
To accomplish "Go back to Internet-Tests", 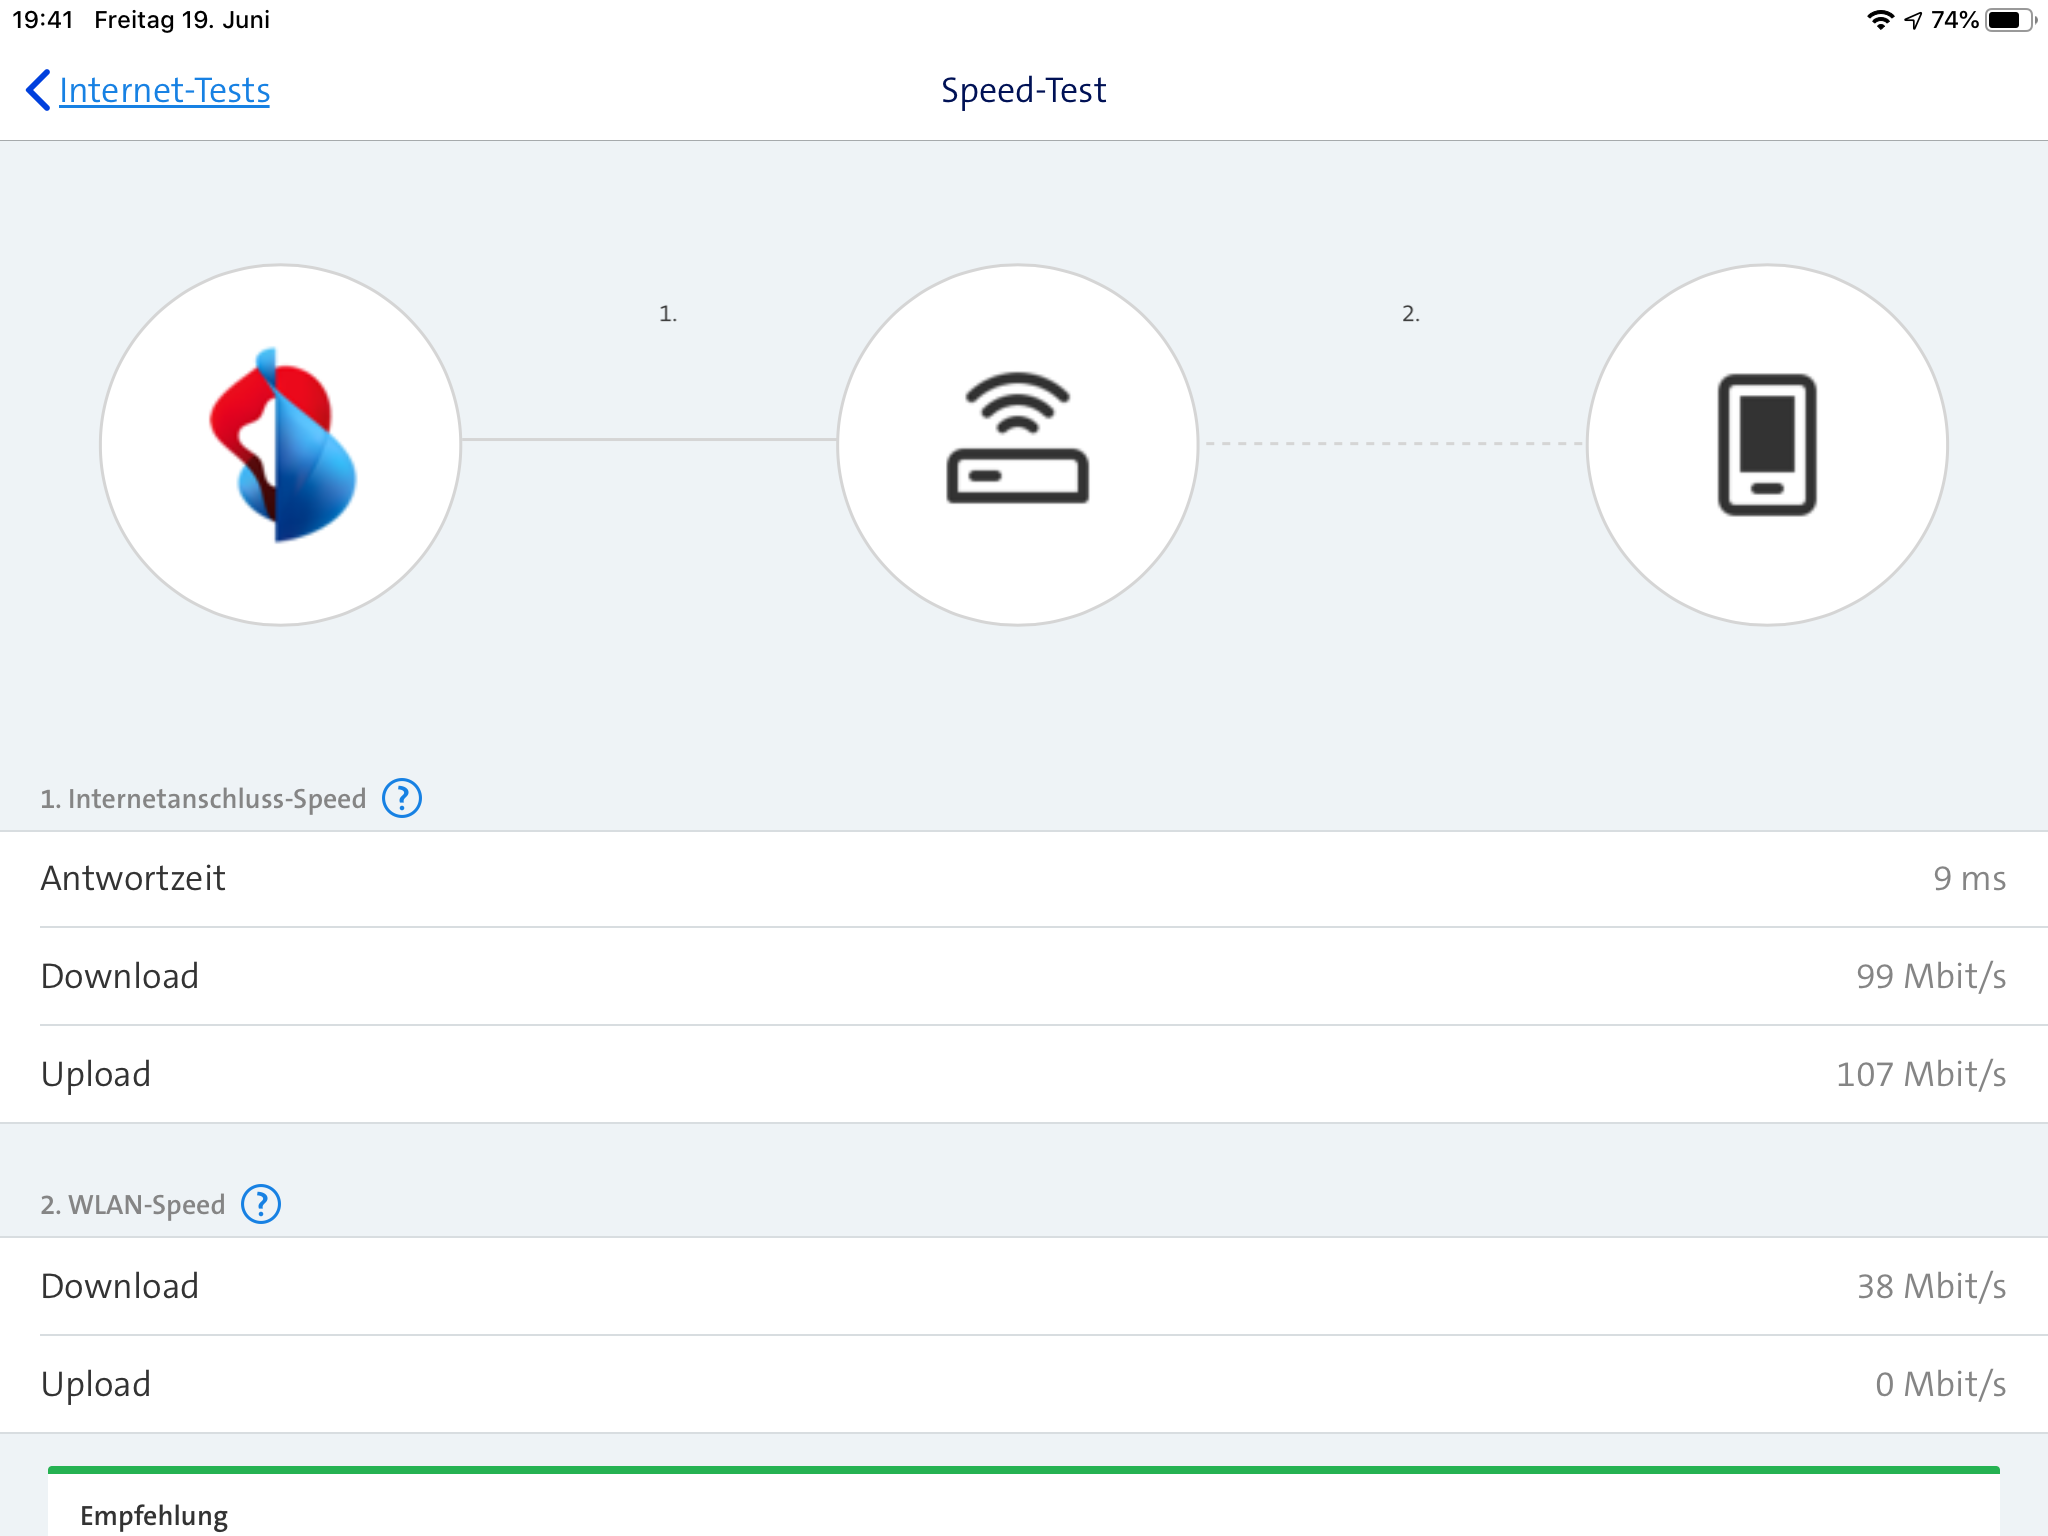I will point(164,90).
